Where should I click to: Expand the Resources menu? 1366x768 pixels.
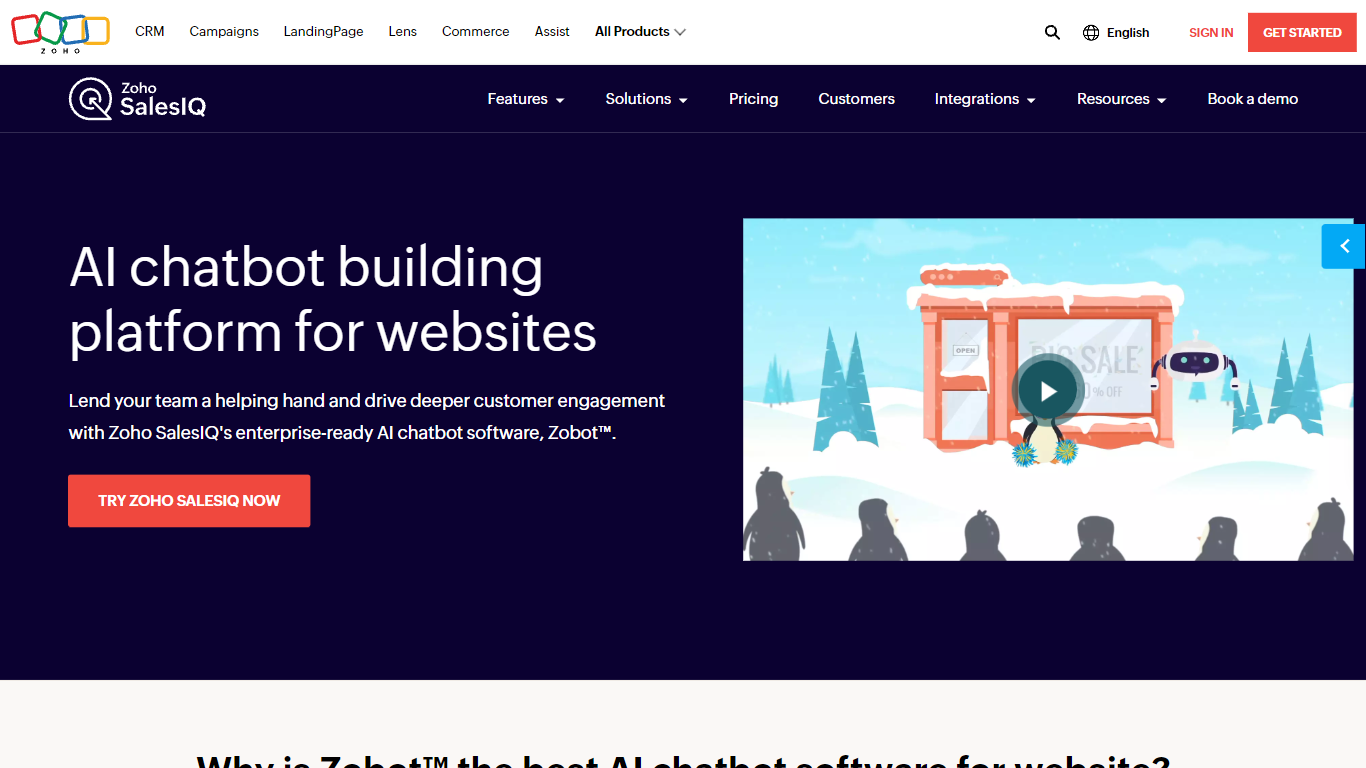(1121, 99)
